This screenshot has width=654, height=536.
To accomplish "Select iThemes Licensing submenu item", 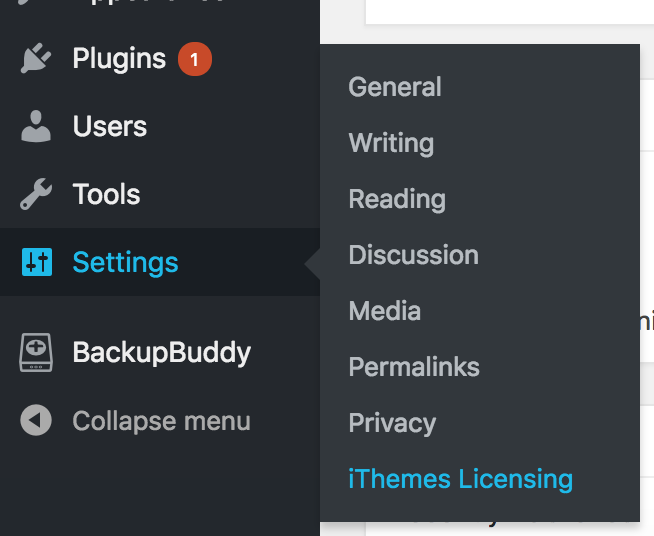I will [460, 479].
